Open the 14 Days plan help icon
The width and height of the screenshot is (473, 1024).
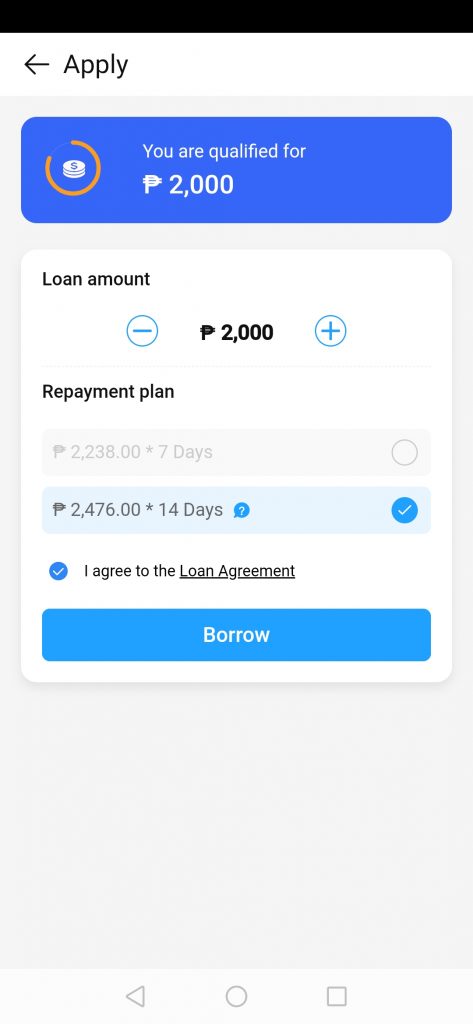241,511
